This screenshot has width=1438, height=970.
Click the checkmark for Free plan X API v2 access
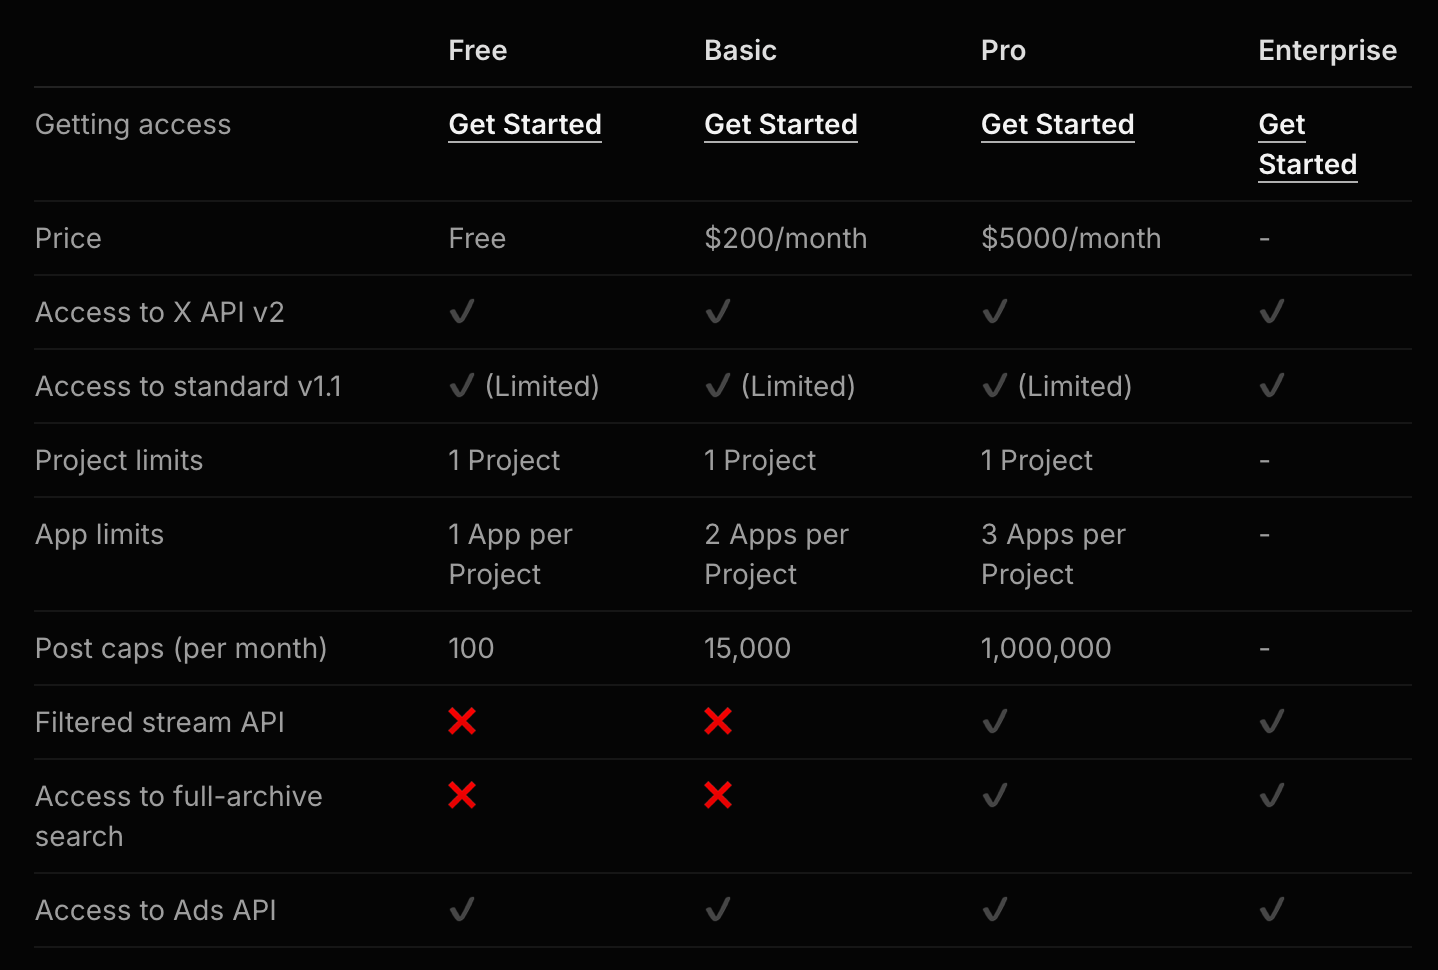click(x=461, y=312)
